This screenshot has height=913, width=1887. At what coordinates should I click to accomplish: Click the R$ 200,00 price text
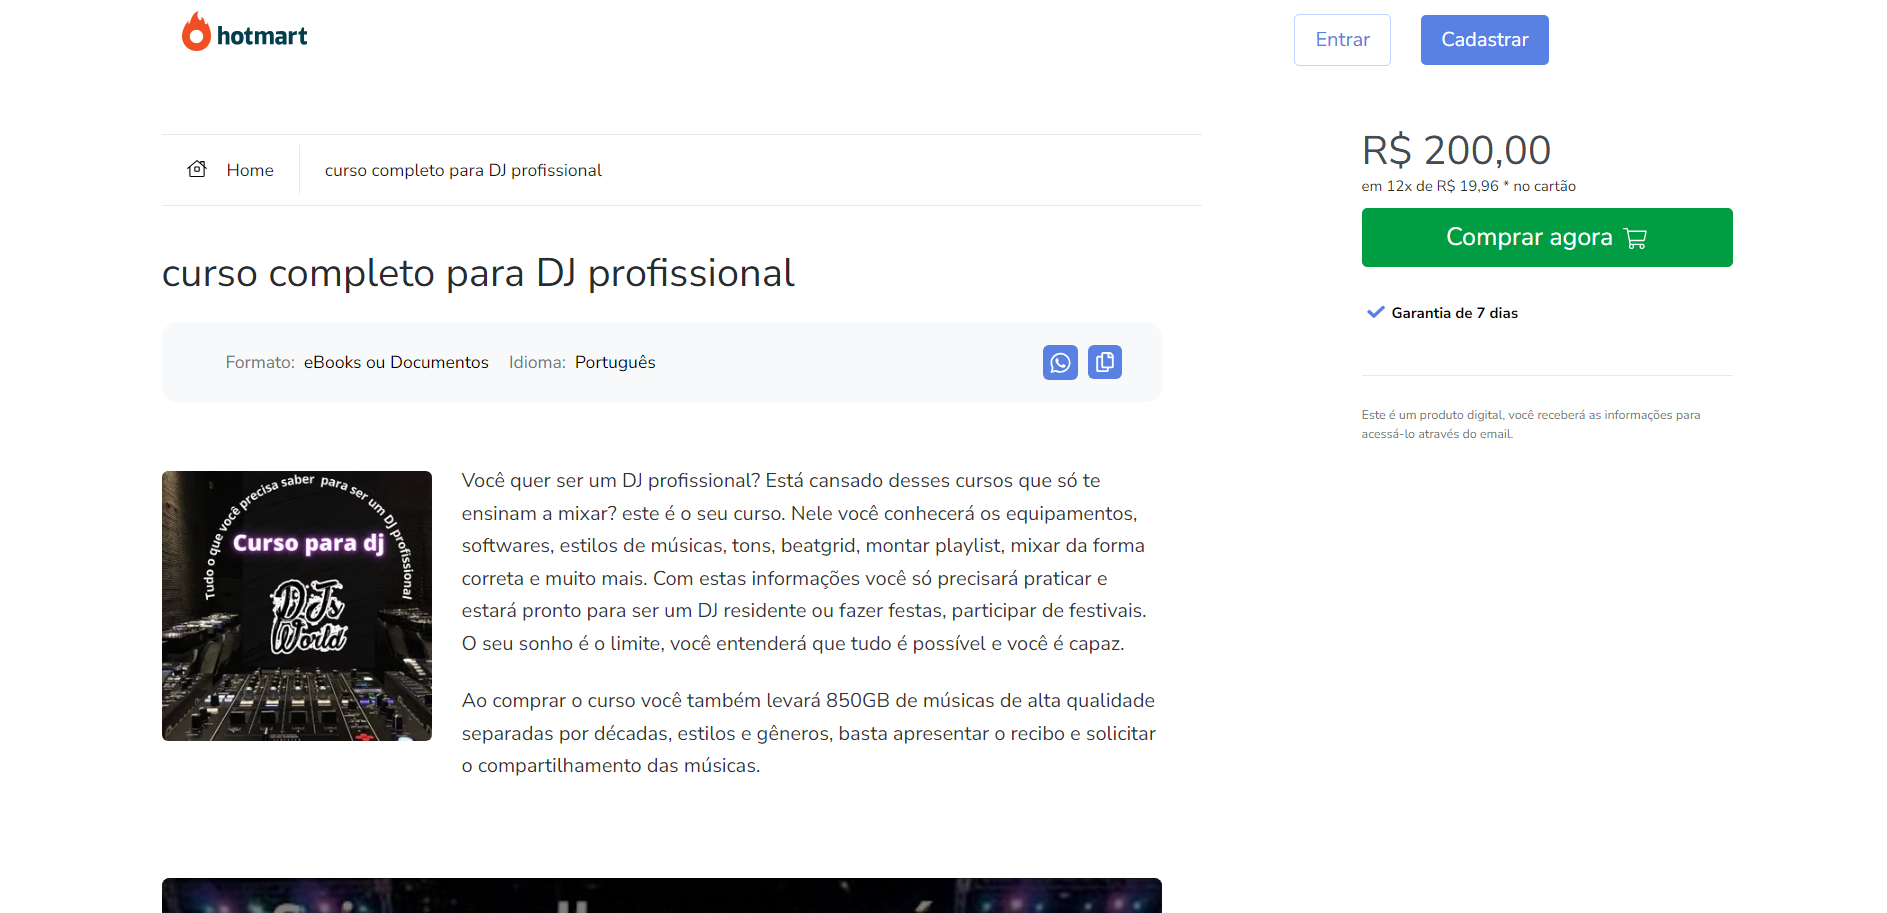(1455, 151)
